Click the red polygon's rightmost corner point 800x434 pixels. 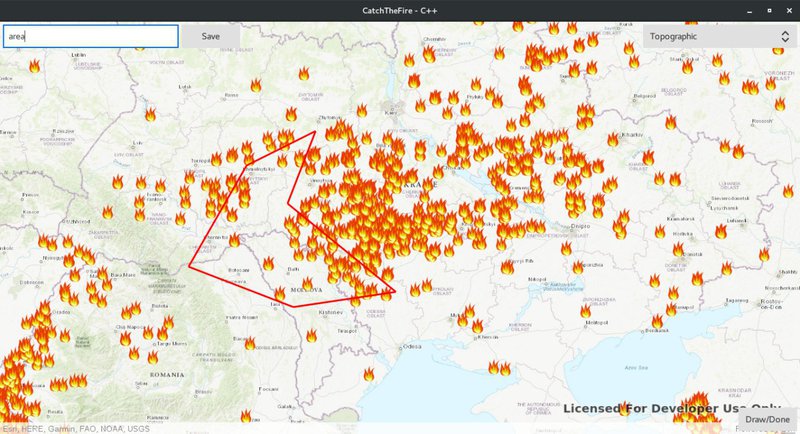[396, 291]
